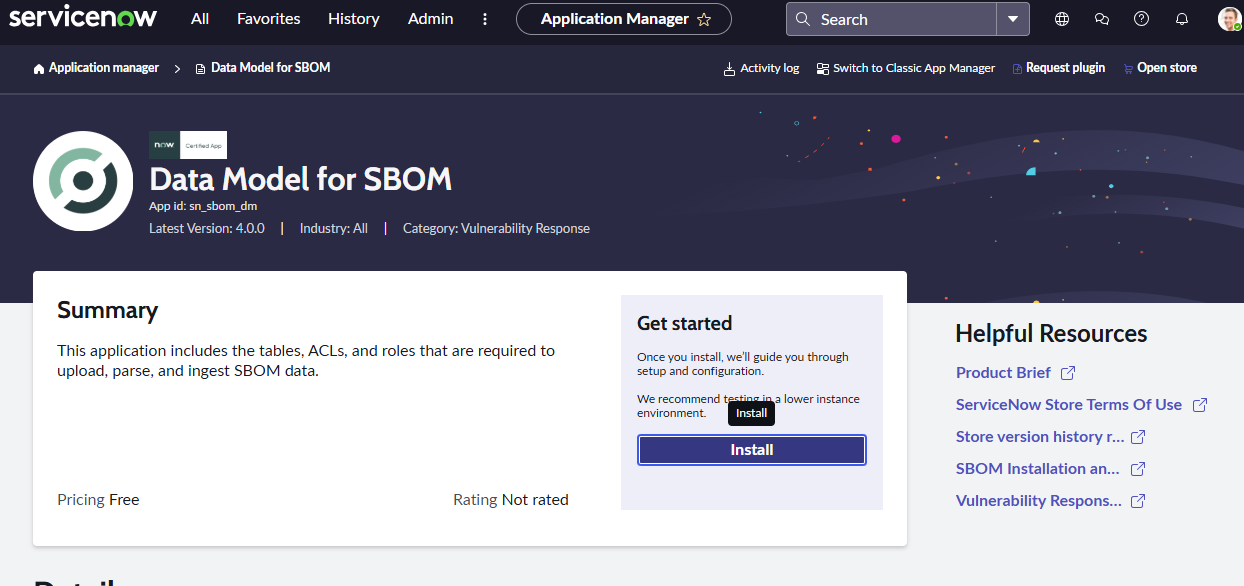Click external-link icon beside SBOM Installation
1244x586 pixels.
[x=1138, y=469]
